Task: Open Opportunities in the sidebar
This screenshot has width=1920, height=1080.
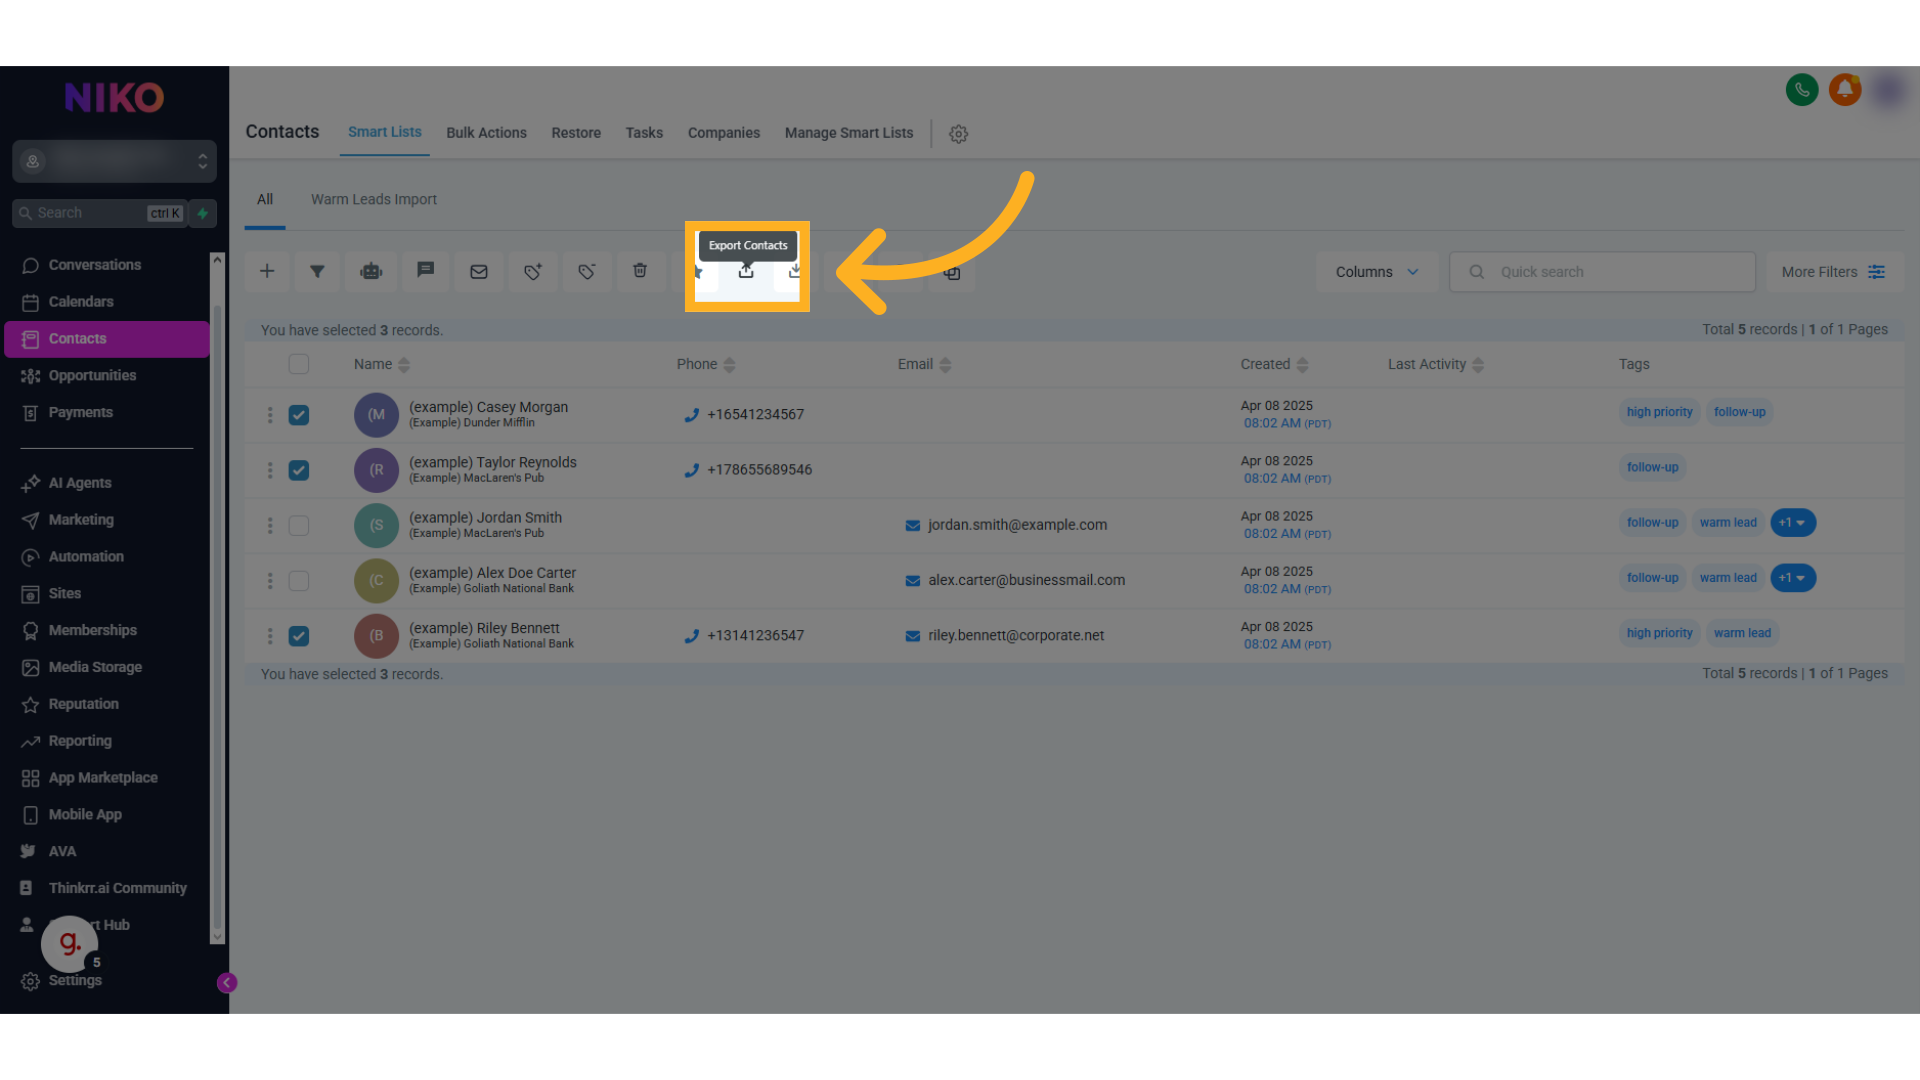Action: pos(92,375)
